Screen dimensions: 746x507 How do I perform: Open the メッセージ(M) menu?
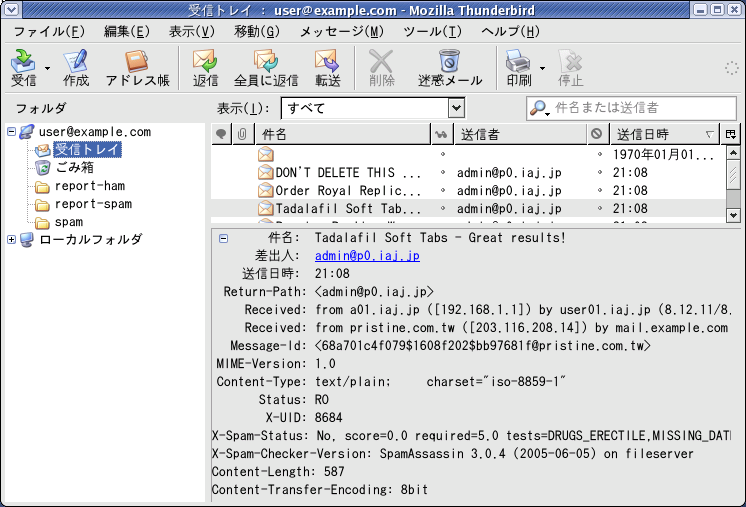click(x=342, y=31)
